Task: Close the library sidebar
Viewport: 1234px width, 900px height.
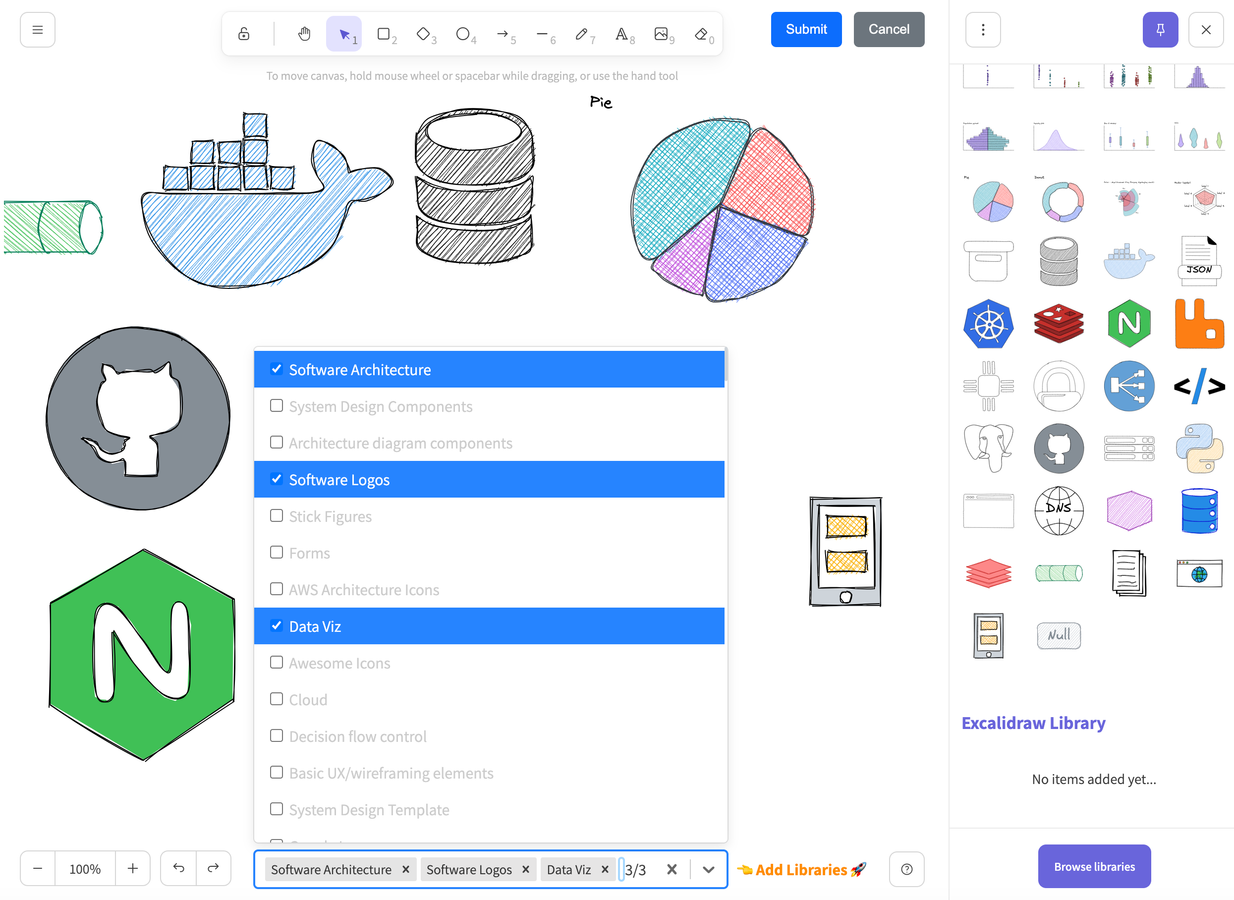Action: 1206,30
